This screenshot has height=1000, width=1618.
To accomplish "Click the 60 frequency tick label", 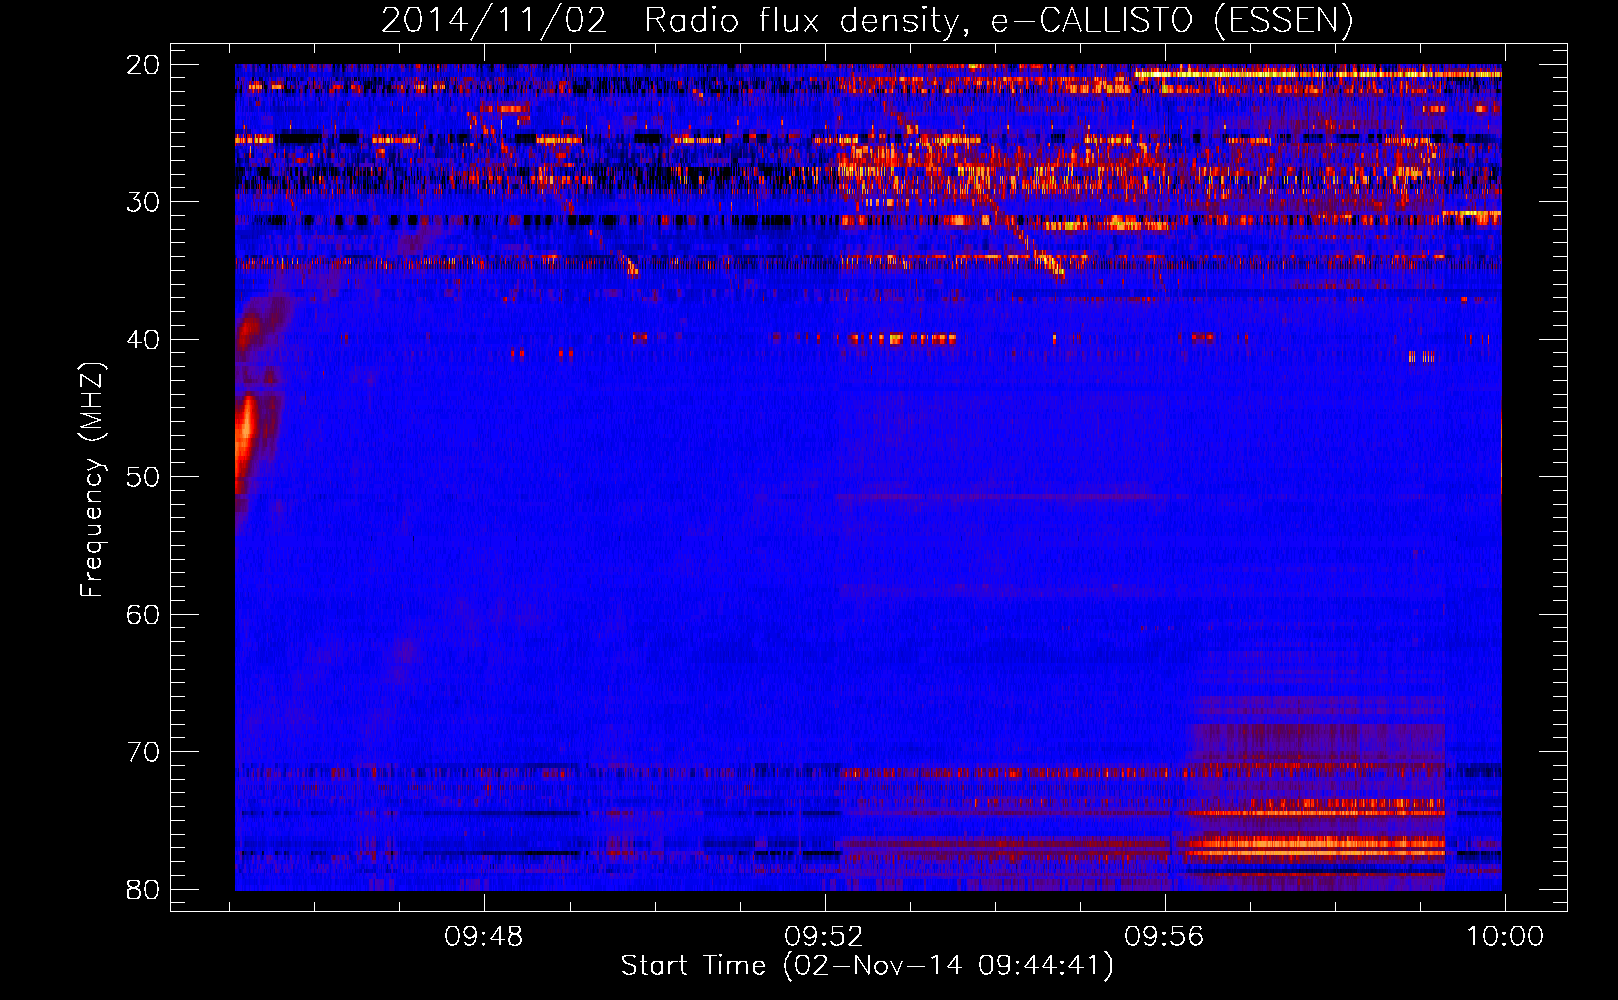I will pos(143,615).
